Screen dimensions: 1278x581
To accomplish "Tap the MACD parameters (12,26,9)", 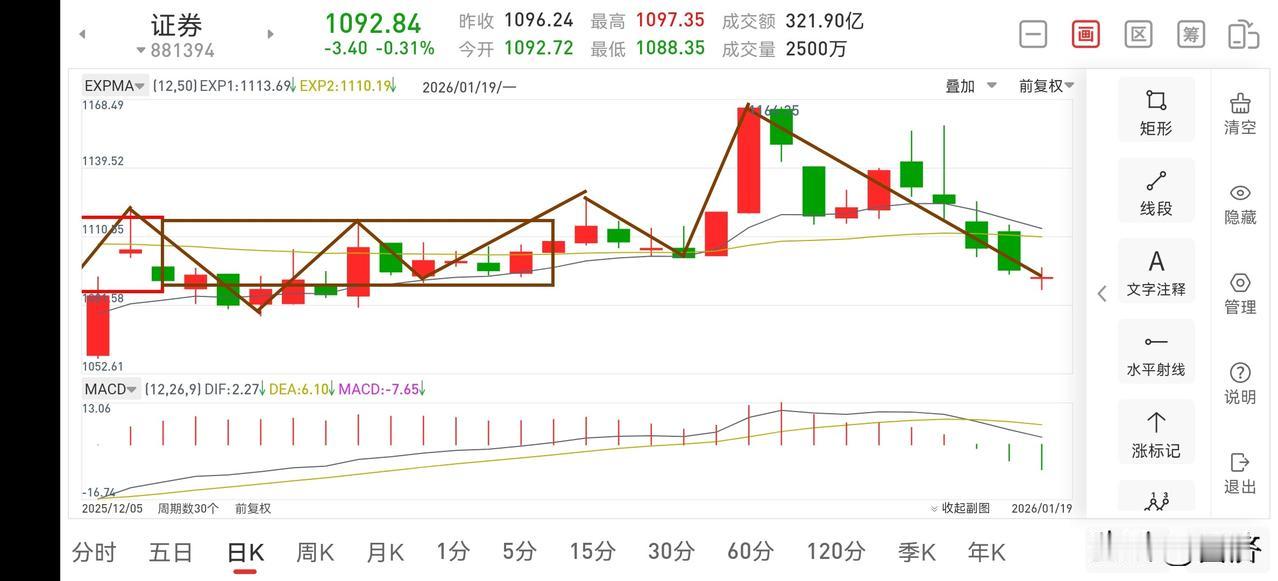I will pyautogui.click(x=172, y=389).
